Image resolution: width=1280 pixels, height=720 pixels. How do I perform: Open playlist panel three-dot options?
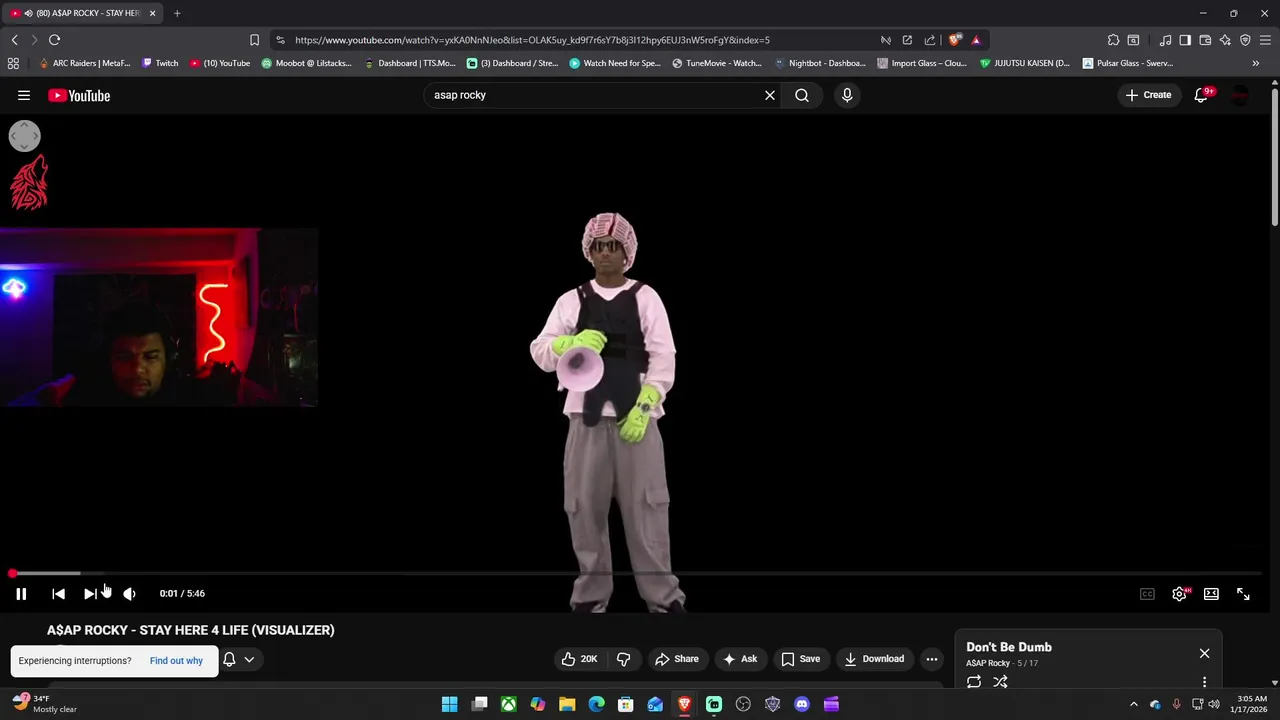[1204, 682]
